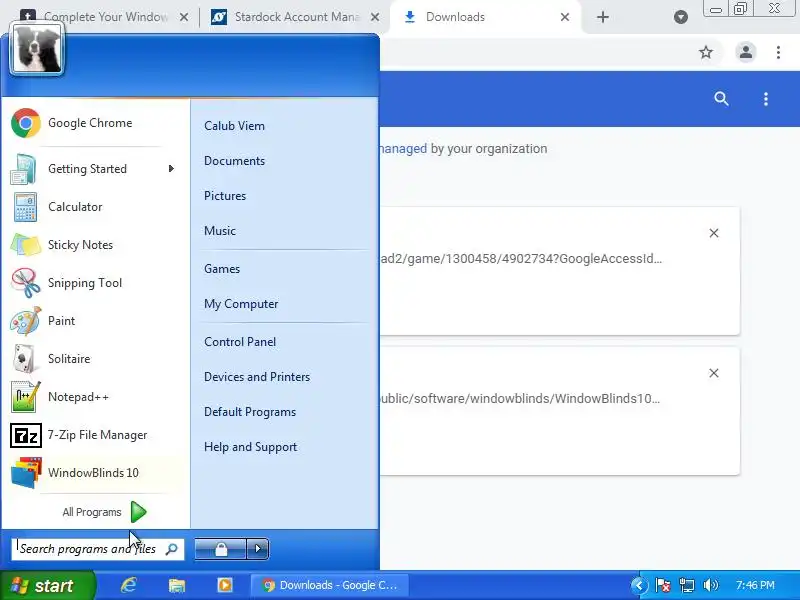Open Documents from Start menu

[x=234, y=161]
